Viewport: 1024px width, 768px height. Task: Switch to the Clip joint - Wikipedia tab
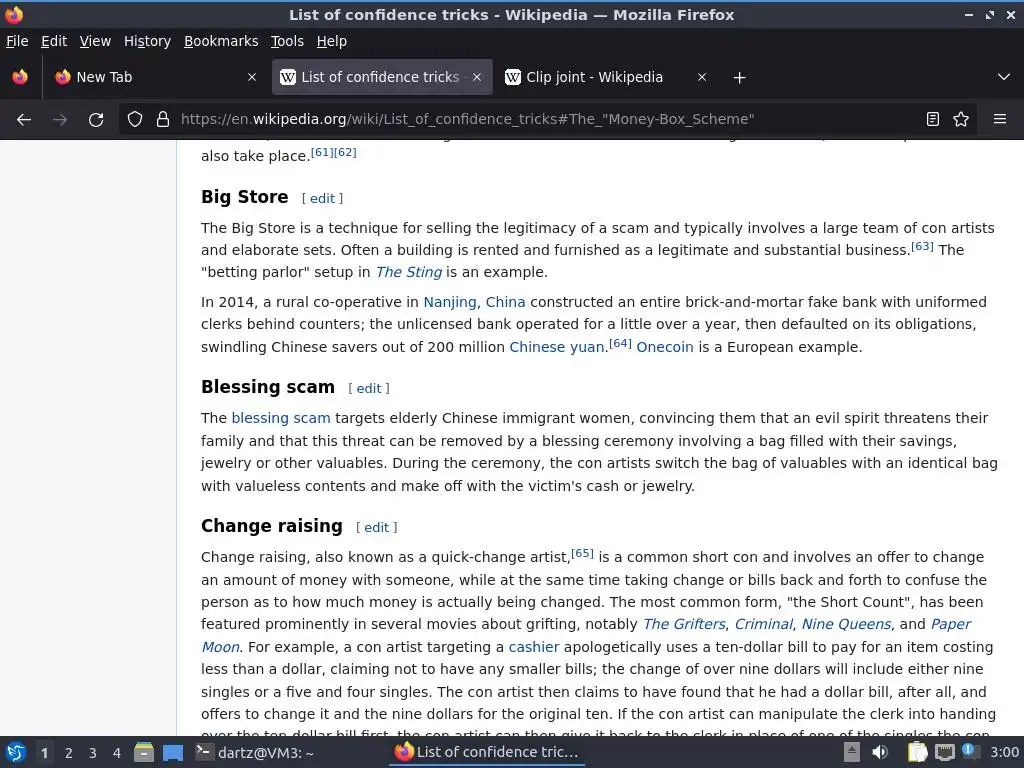click(x=606, y=77)
